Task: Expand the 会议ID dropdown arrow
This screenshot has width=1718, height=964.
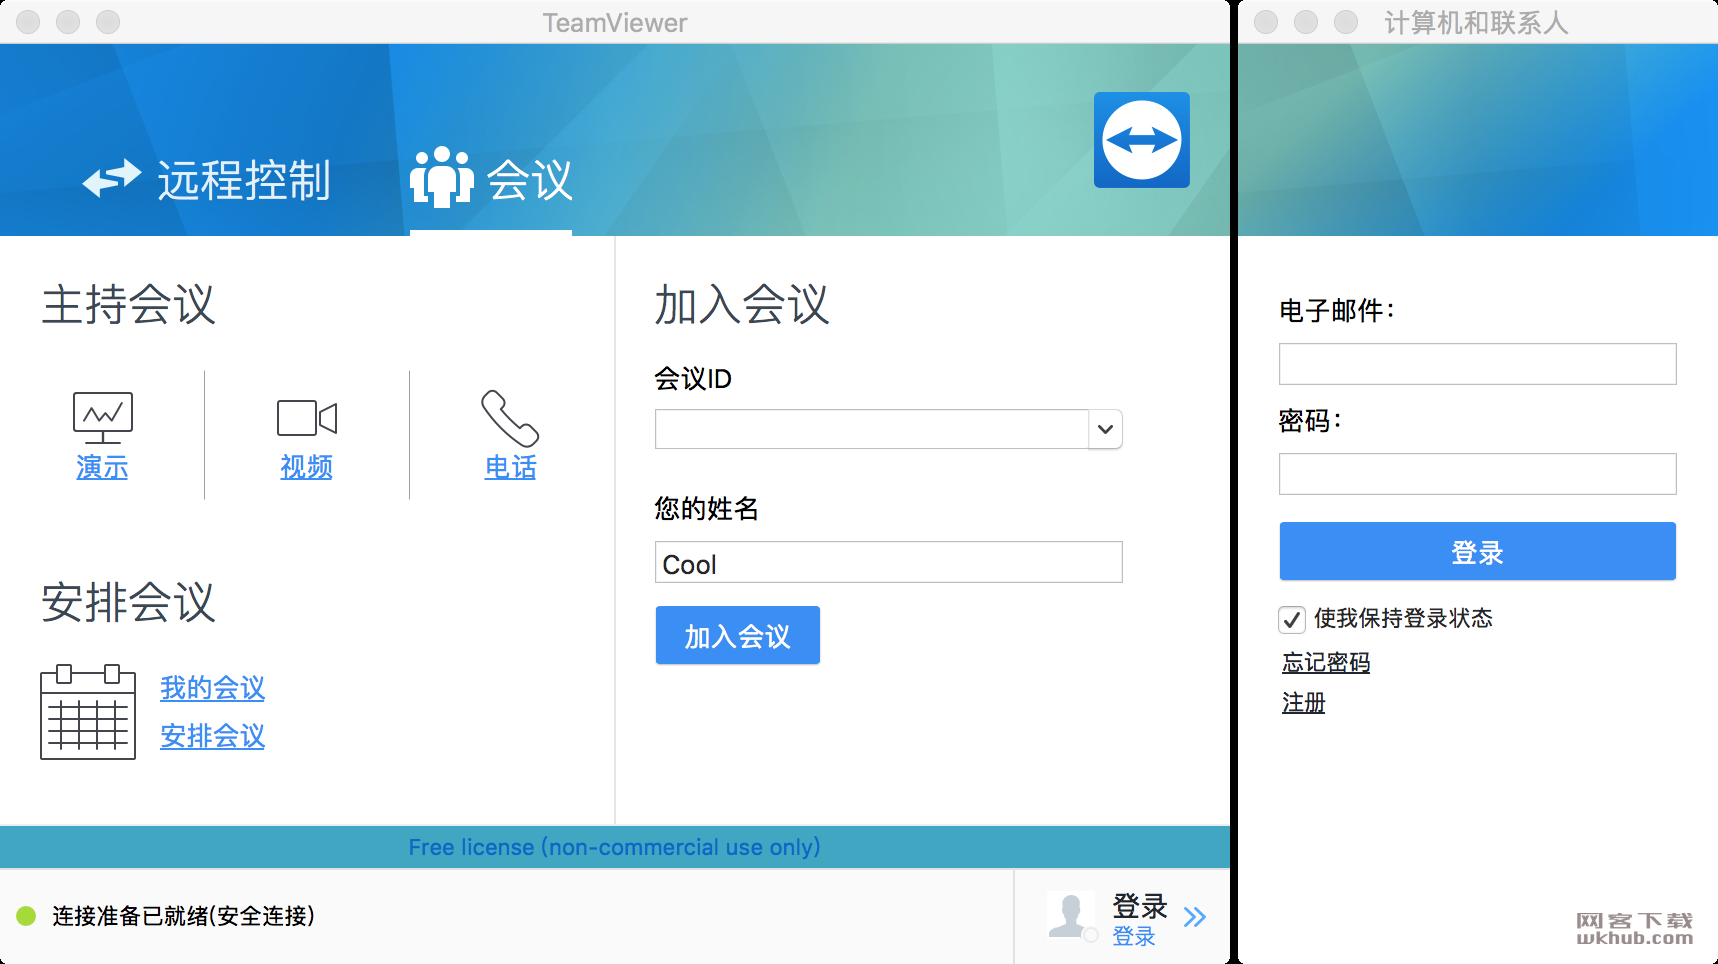Action: 1105,429
